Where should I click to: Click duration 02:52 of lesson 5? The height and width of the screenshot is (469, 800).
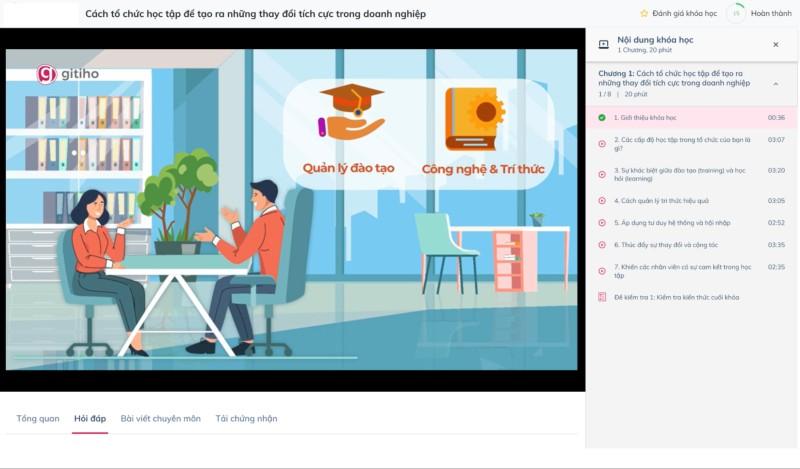point(776,223)
